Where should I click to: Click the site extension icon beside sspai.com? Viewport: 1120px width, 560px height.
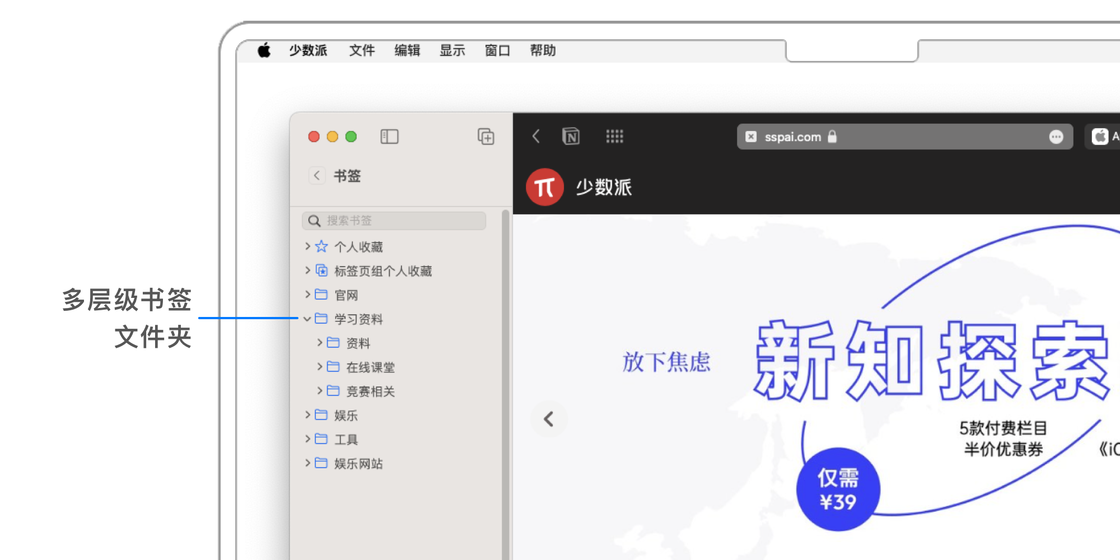[751, 137]
